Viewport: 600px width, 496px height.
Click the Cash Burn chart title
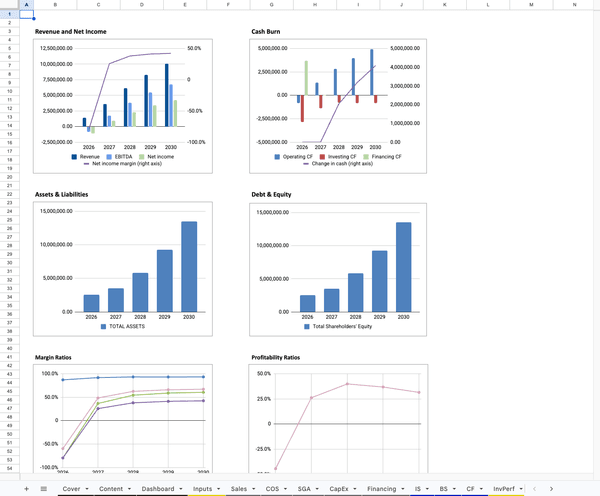click(x=269, y=32)
